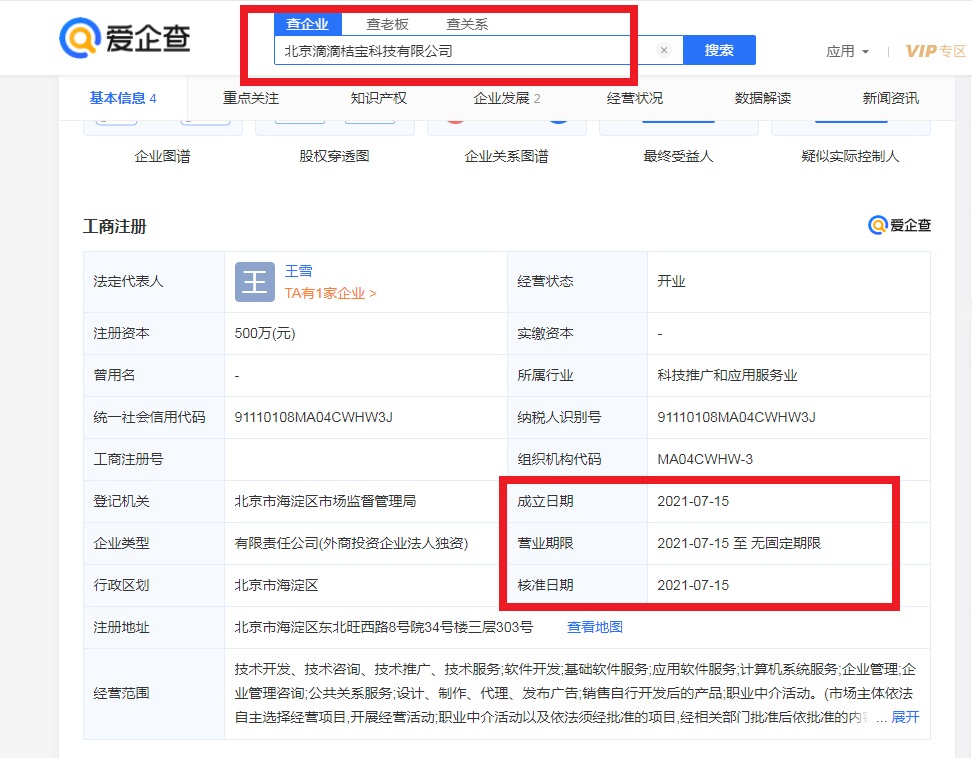Click the 科技推广和应用服务业 industry value
This screenshot has height=758, width=972.
click(727, 375)
